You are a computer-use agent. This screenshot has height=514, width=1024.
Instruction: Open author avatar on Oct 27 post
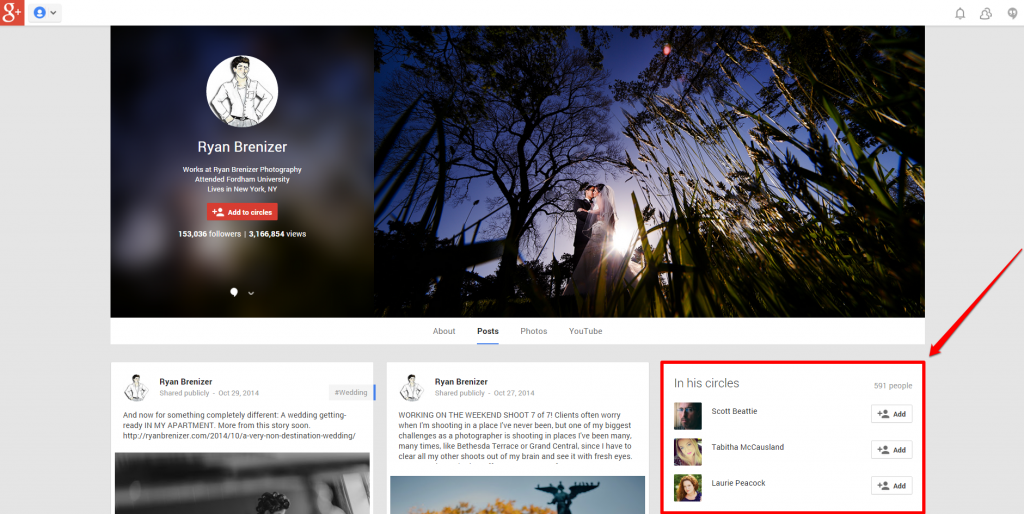[x=411, y=387]
